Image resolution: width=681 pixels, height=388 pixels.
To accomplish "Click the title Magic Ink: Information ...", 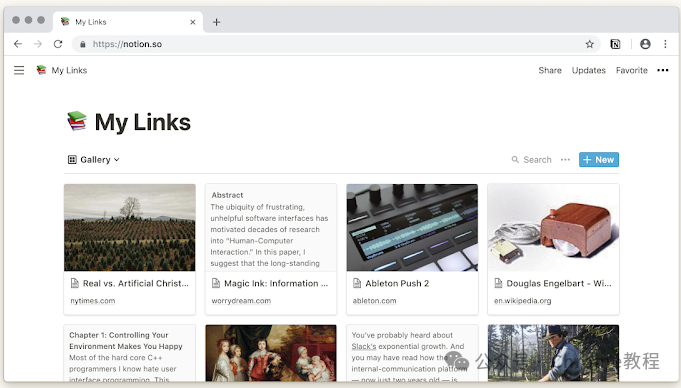I will 276,284.
